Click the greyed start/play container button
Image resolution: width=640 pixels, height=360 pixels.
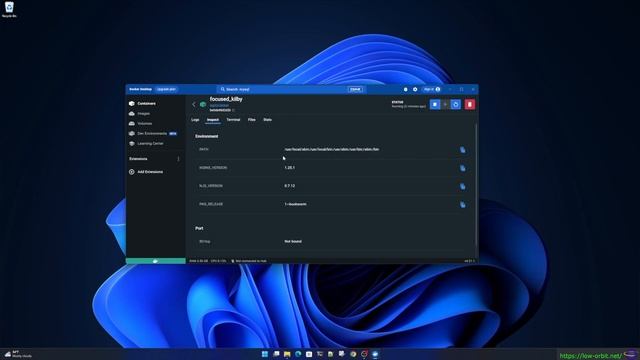coord(445,104)
